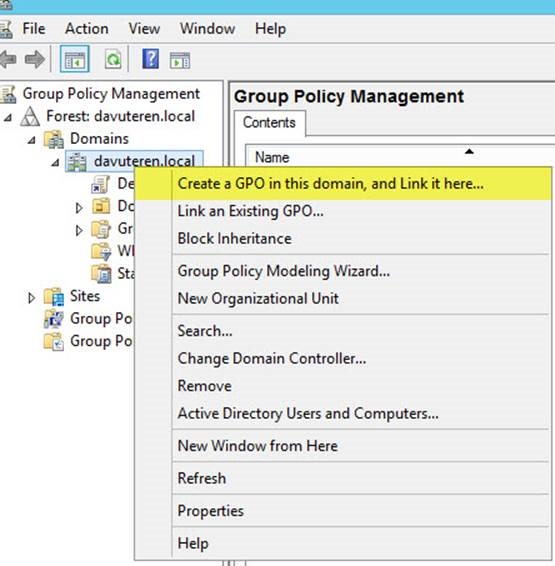Collapse the Forest: davuteren.local node
The width and height of the screenshot is (555, 566).
8,117
